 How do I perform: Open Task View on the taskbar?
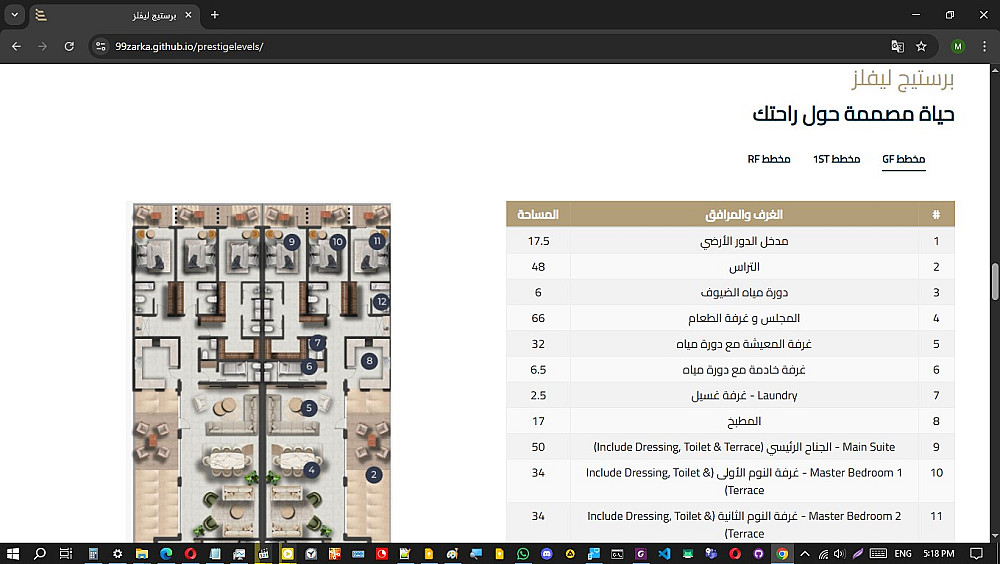click(x=66, y=553)
